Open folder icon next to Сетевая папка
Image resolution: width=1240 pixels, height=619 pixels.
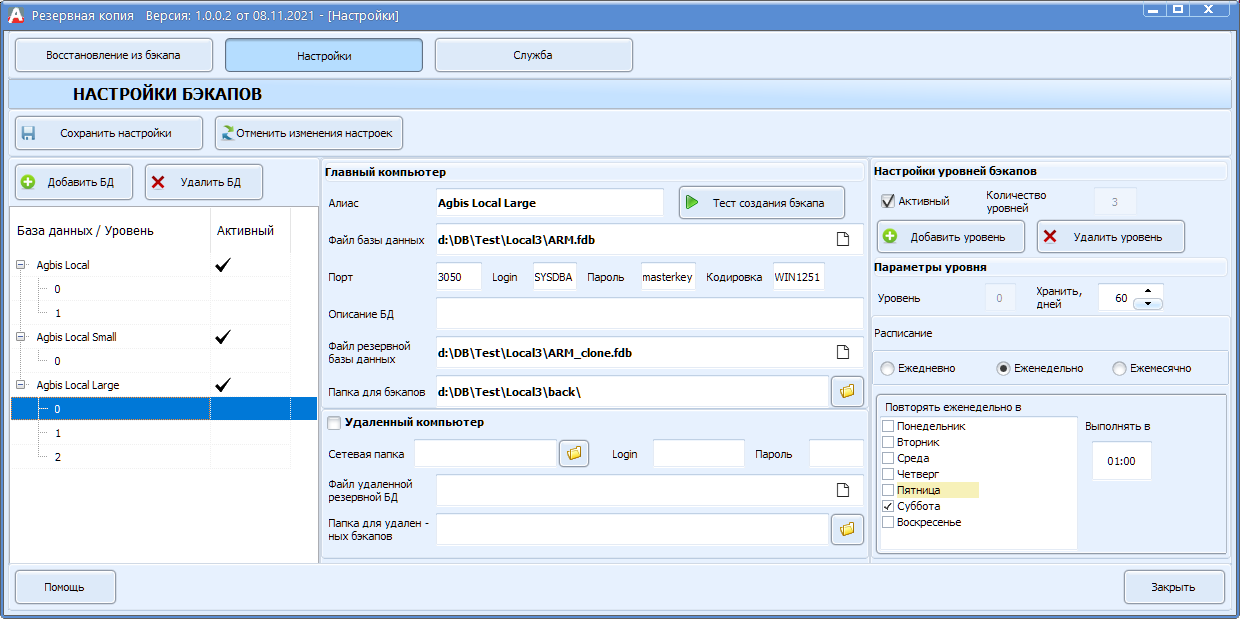click(574, 454)
